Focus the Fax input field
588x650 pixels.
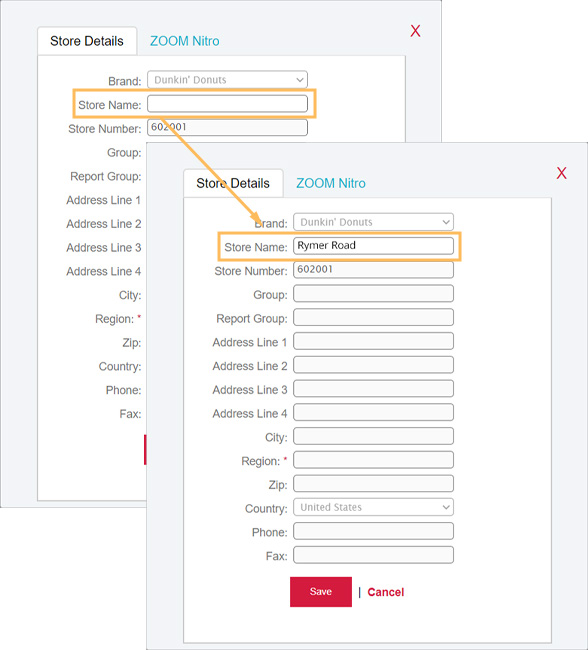[x=373, y=555]
